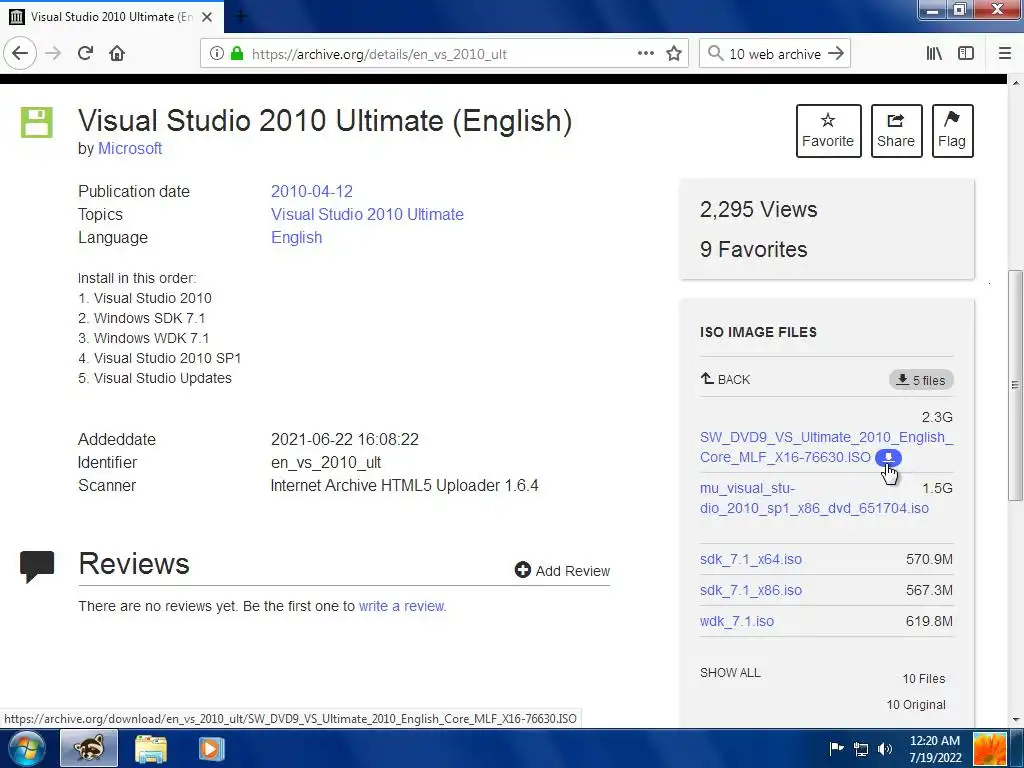Click the vertical page scrollbar thumb
Image resolution: width=1024 pixels, height=768 pixels.
click(x=1015, y=385)
